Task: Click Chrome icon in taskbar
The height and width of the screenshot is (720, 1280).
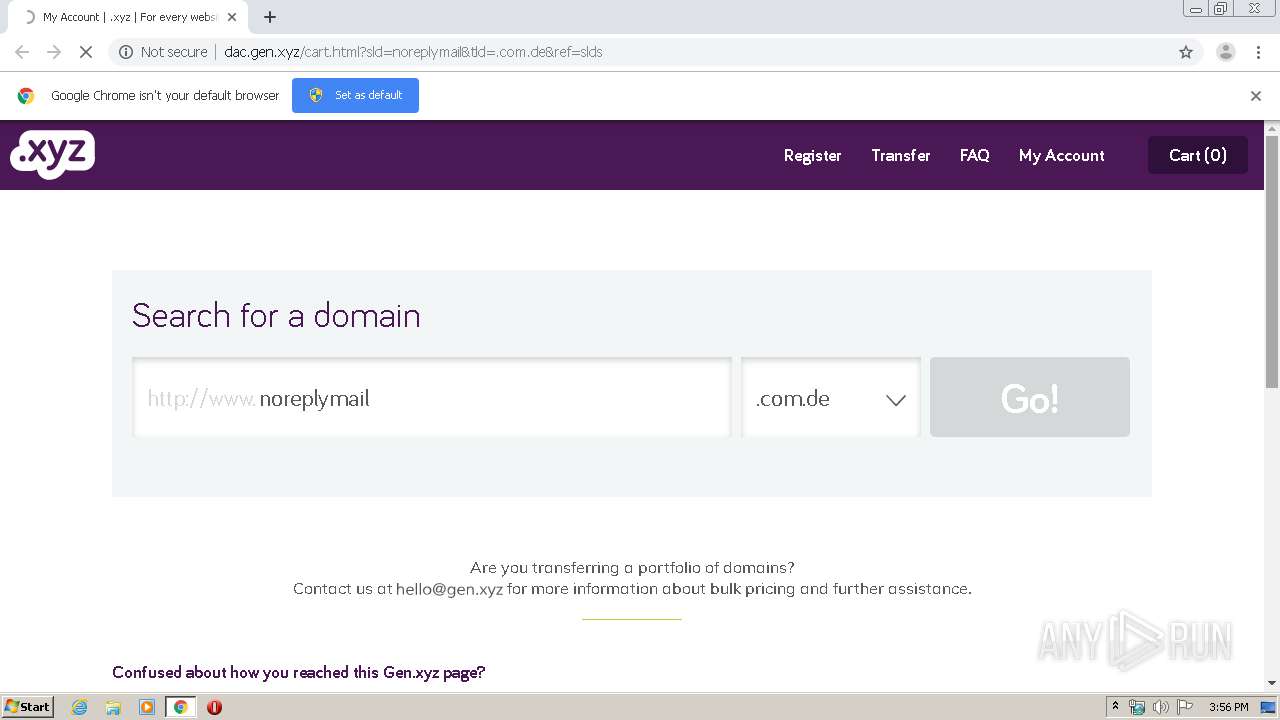Action: coord(180,707)
